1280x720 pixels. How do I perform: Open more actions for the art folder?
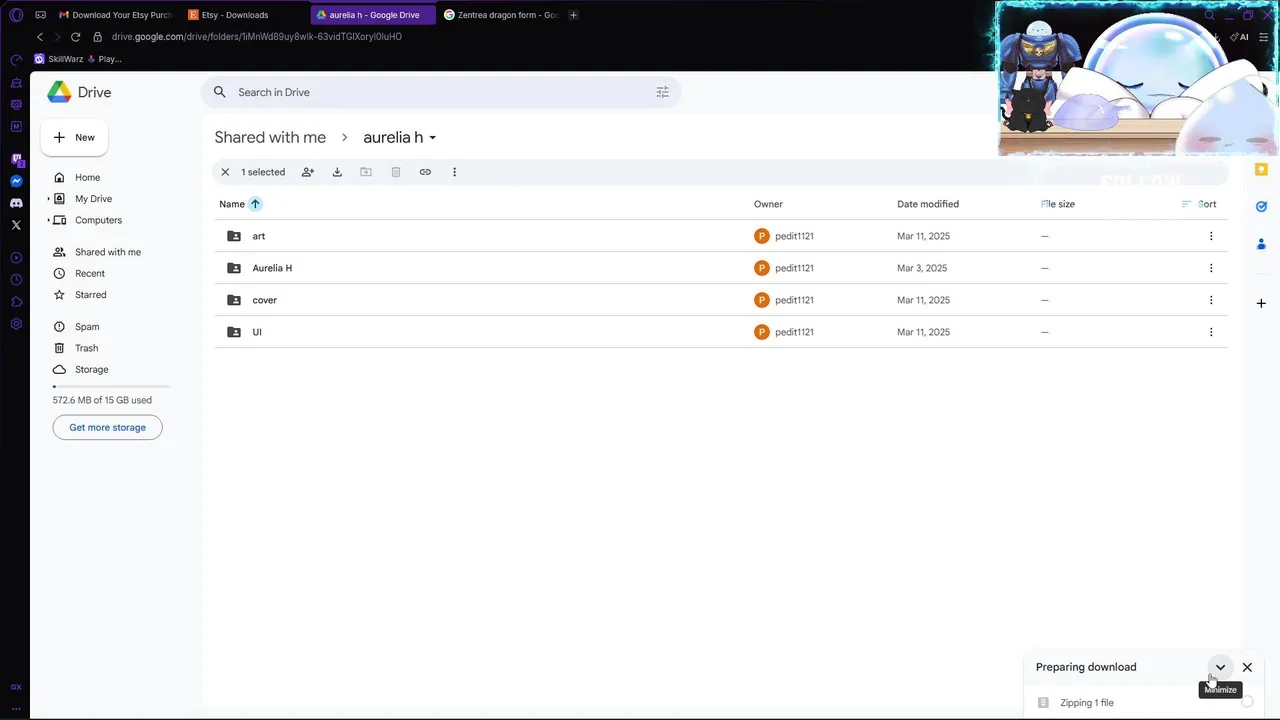coord(1211,236)
